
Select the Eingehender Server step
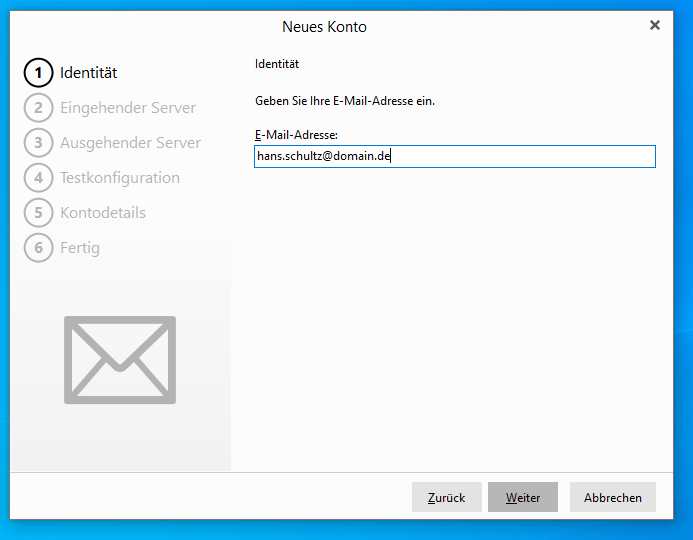point(128,108)
